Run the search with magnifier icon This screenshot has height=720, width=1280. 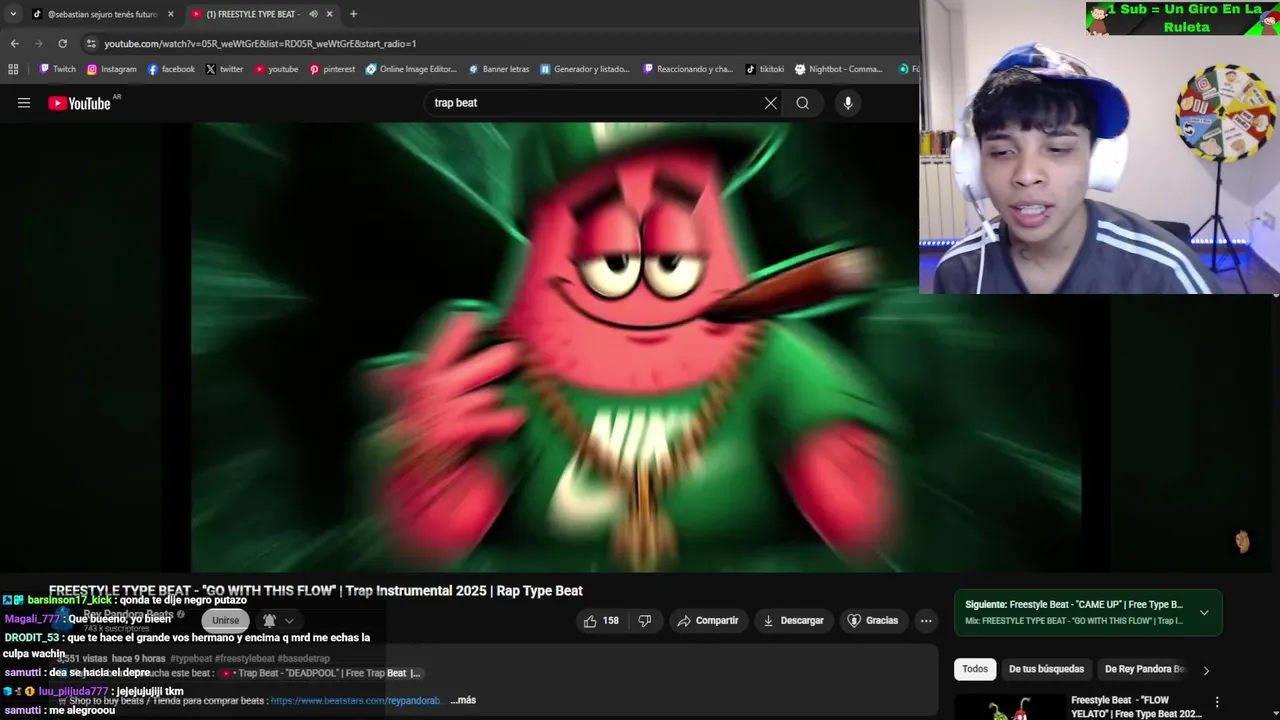point(802,103)
